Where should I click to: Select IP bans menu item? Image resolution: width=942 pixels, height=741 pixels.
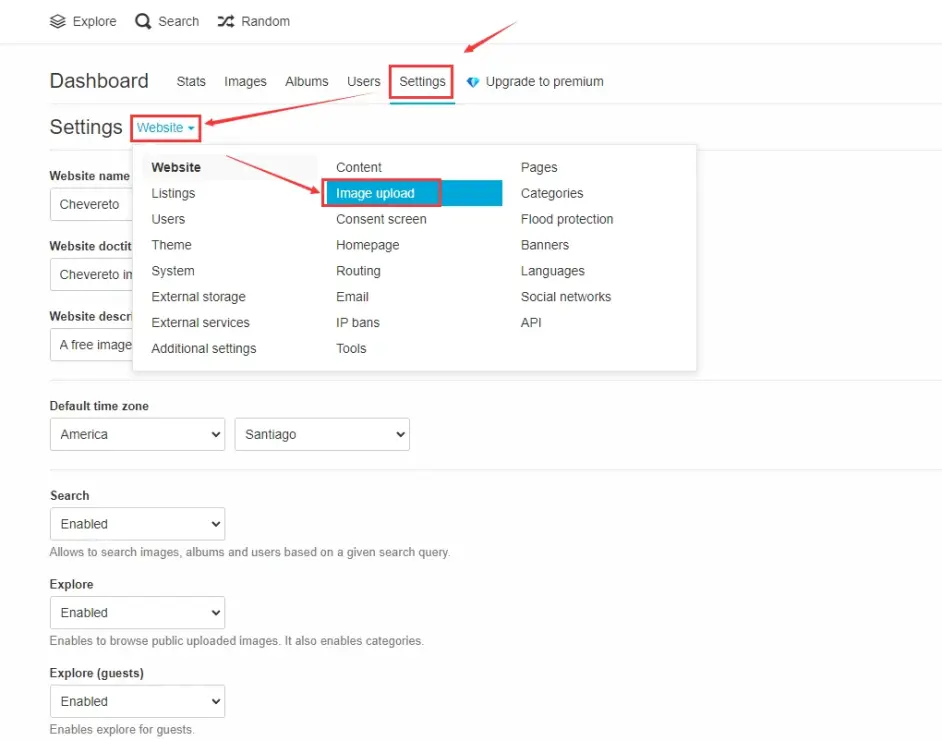[358, 323]
